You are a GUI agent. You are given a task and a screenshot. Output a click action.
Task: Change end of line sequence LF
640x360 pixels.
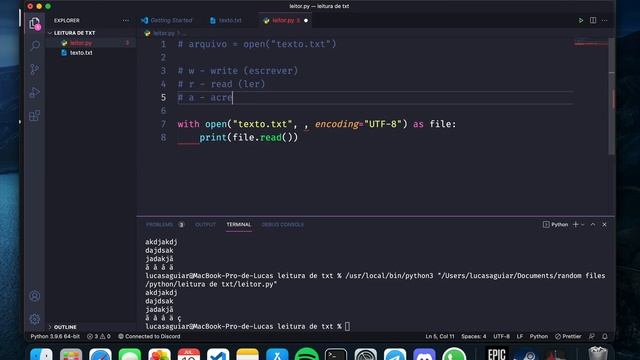[520, 336]
